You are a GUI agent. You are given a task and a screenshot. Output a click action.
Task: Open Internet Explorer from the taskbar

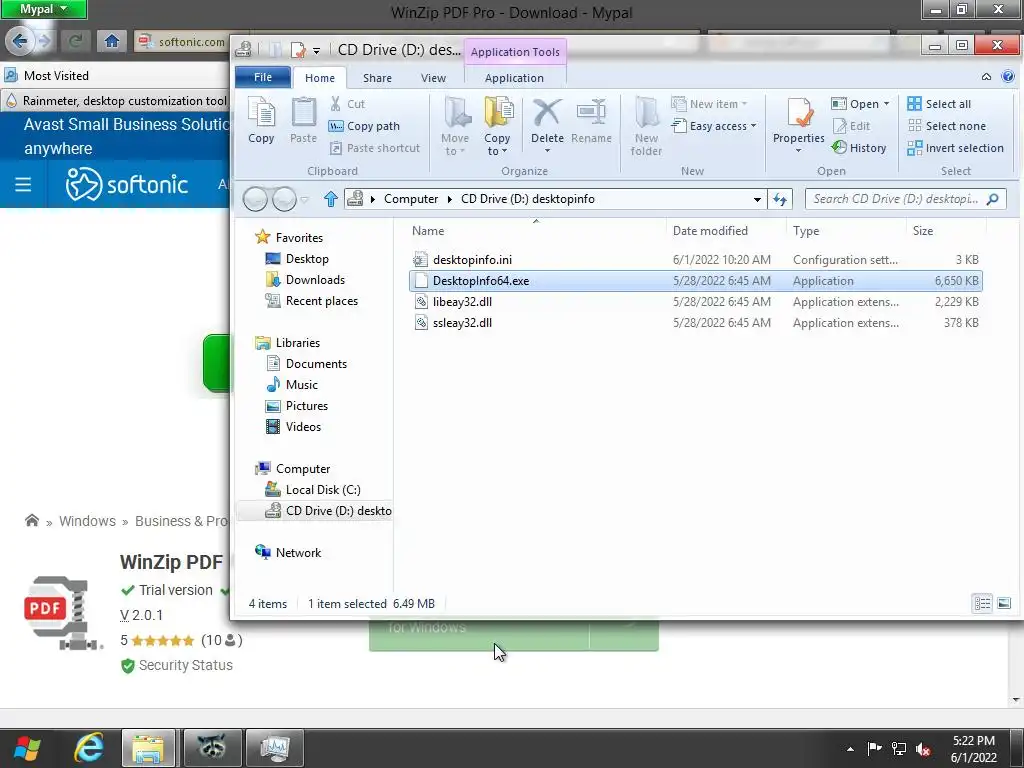[88, 747]
